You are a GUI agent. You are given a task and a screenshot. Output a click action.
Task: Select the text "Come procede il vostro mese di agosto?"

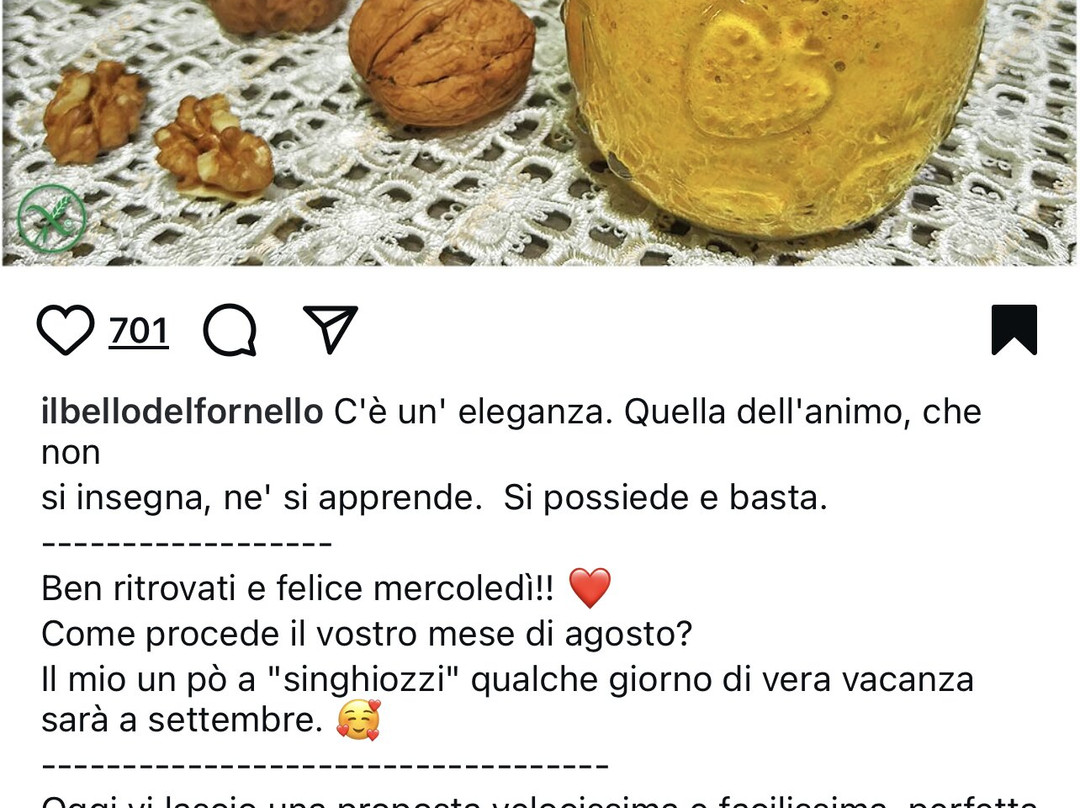366,634
